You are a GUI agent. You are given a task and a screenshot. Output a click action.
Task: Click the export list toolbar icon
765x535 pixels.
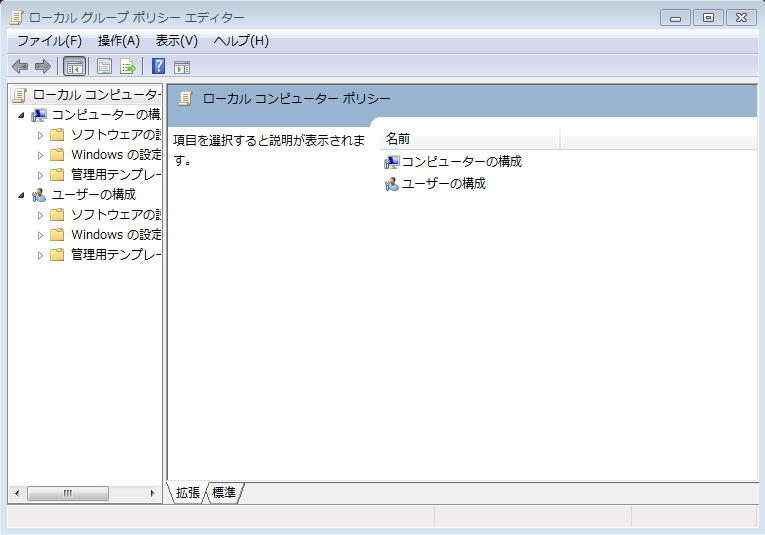tap(128, 66)
